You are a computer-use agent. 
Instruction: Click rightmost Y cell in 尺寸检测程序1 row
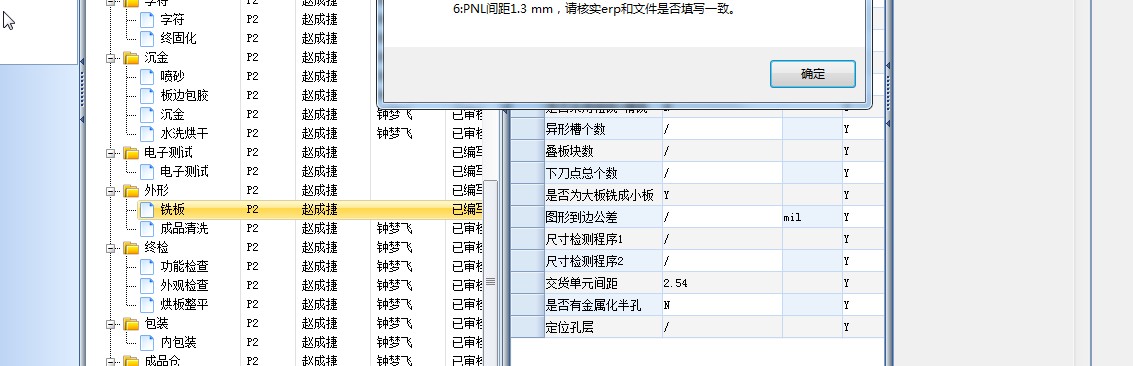point(863,239)
